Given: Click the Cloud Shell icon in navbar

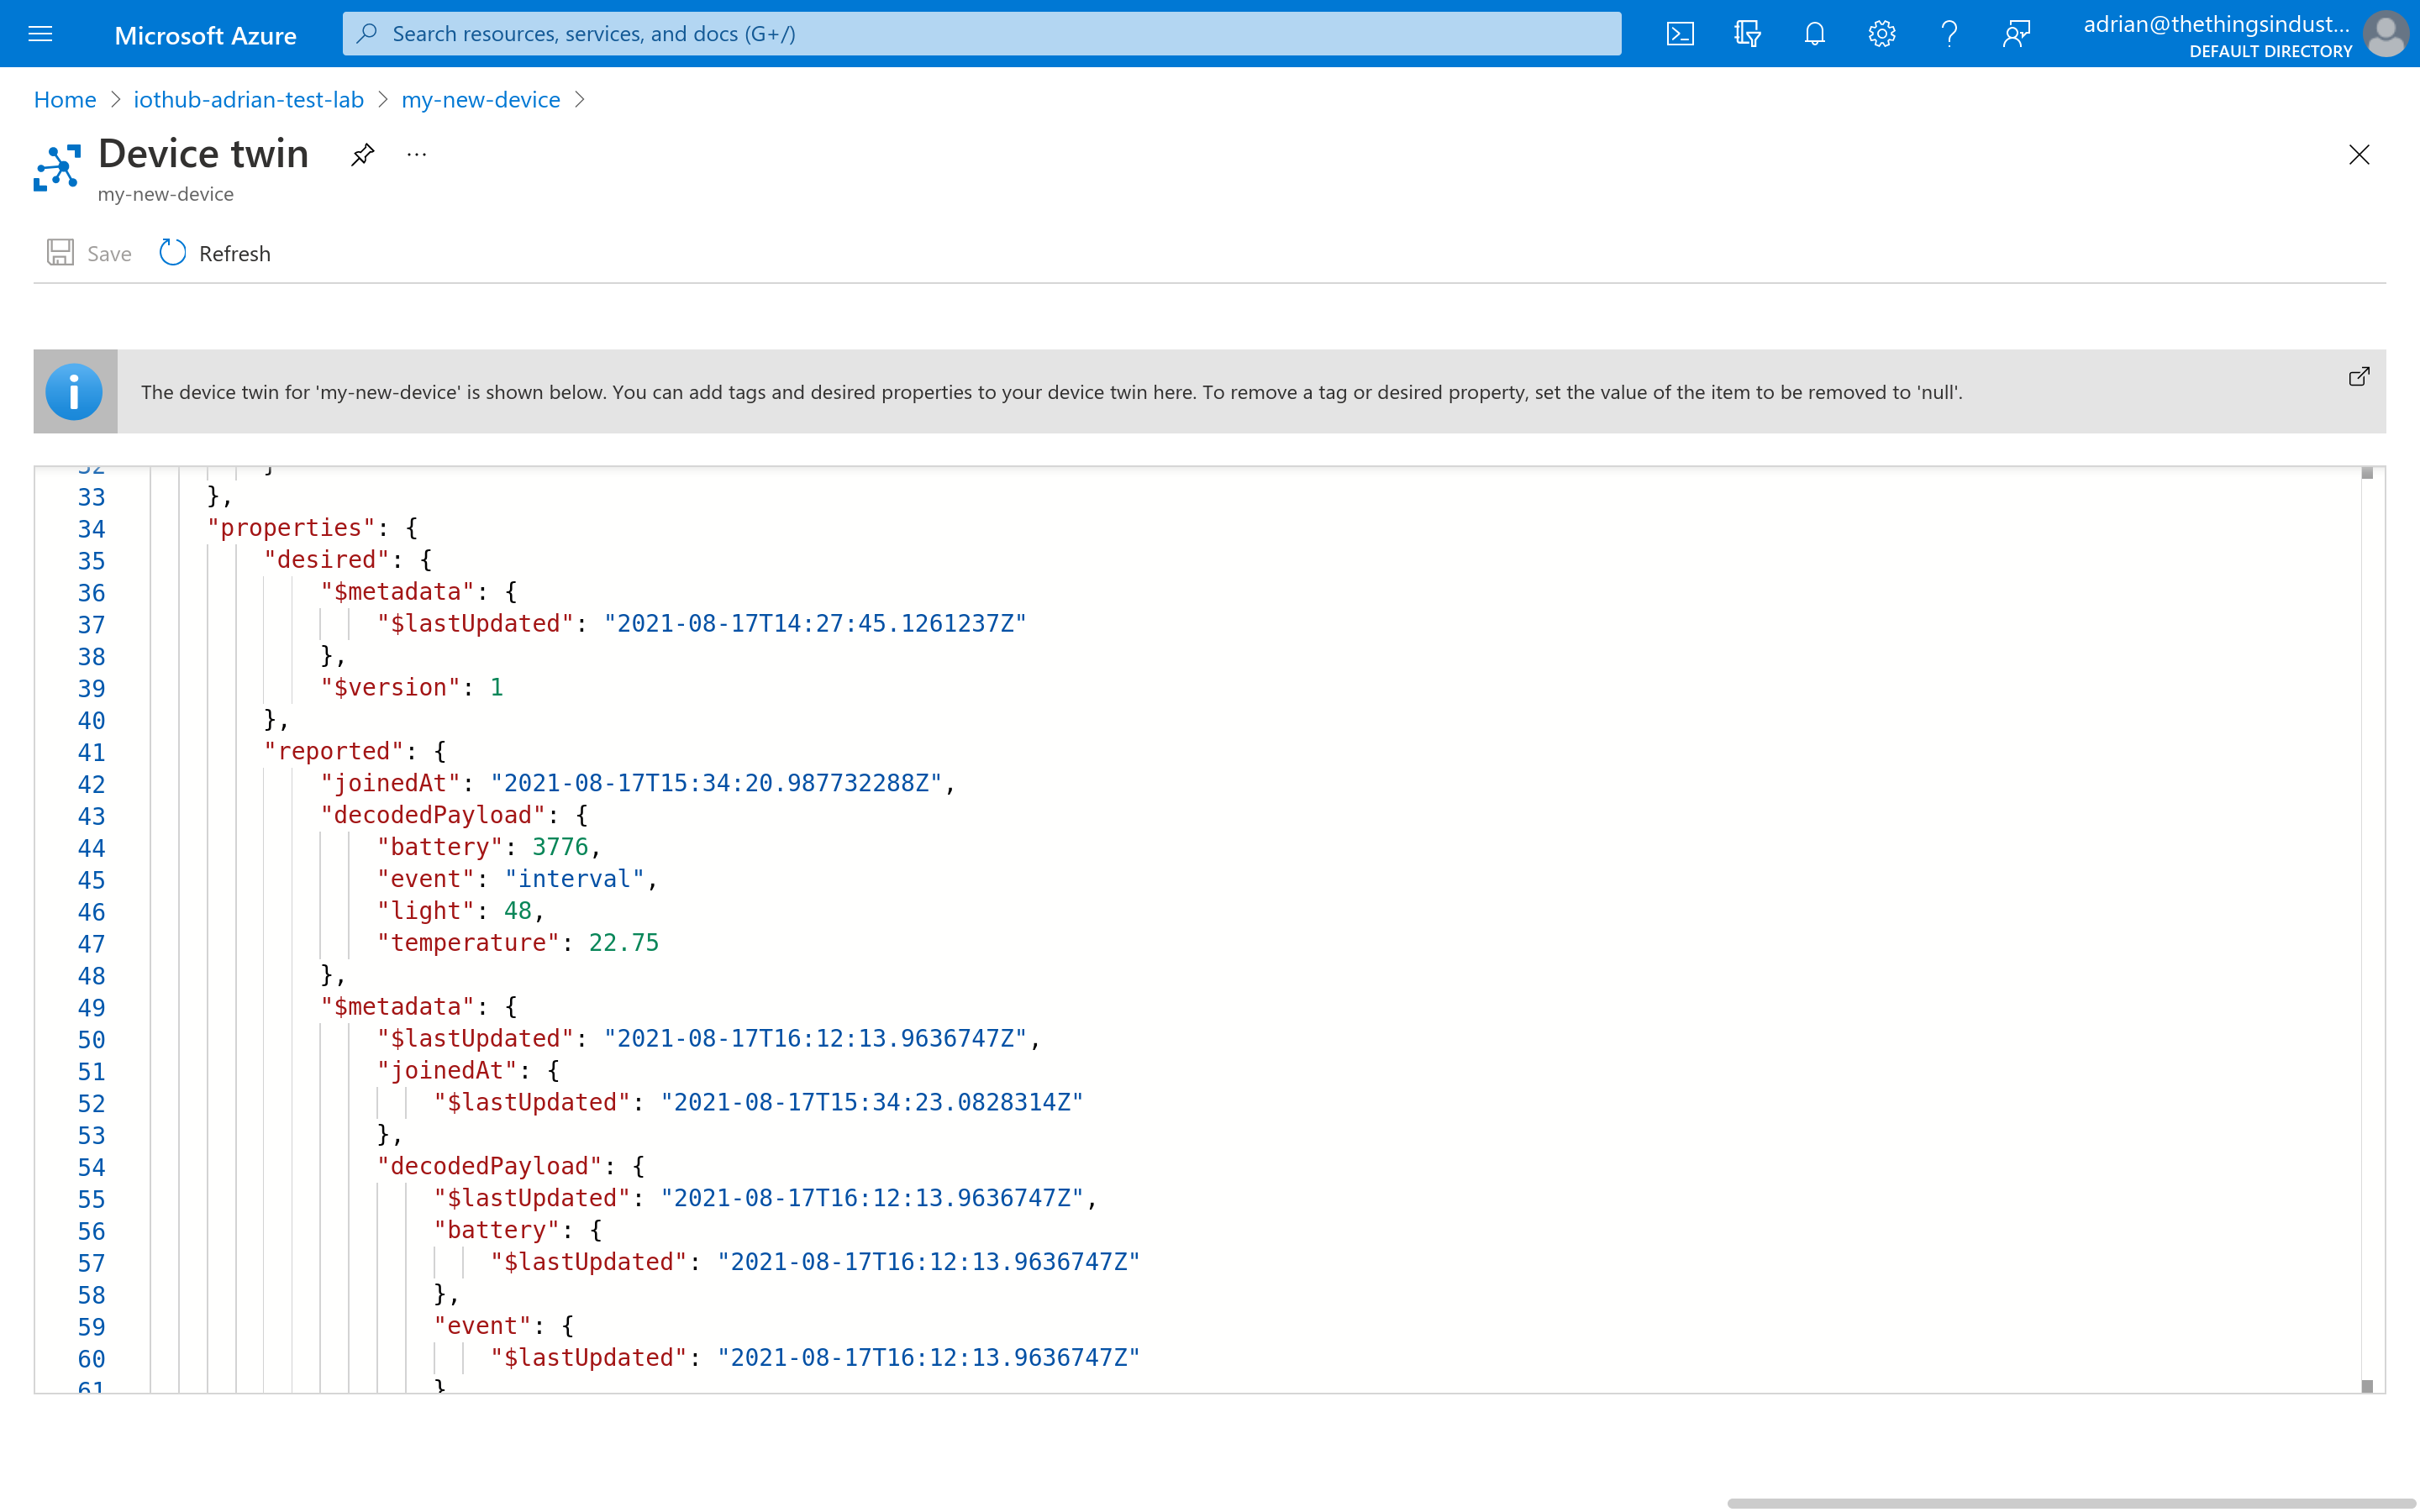Looking at the screenshot, I should coord(1680,33).
